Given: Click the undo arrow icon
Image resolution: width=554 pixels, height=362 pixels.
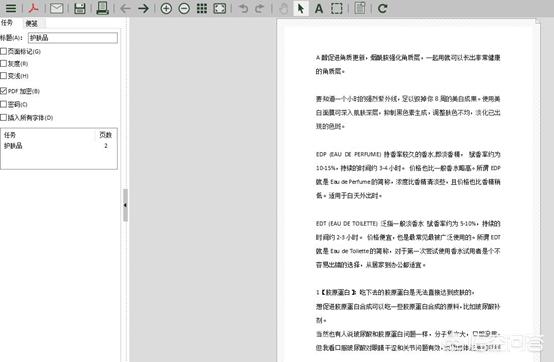Looking at the screenshot, I should 243,8.
